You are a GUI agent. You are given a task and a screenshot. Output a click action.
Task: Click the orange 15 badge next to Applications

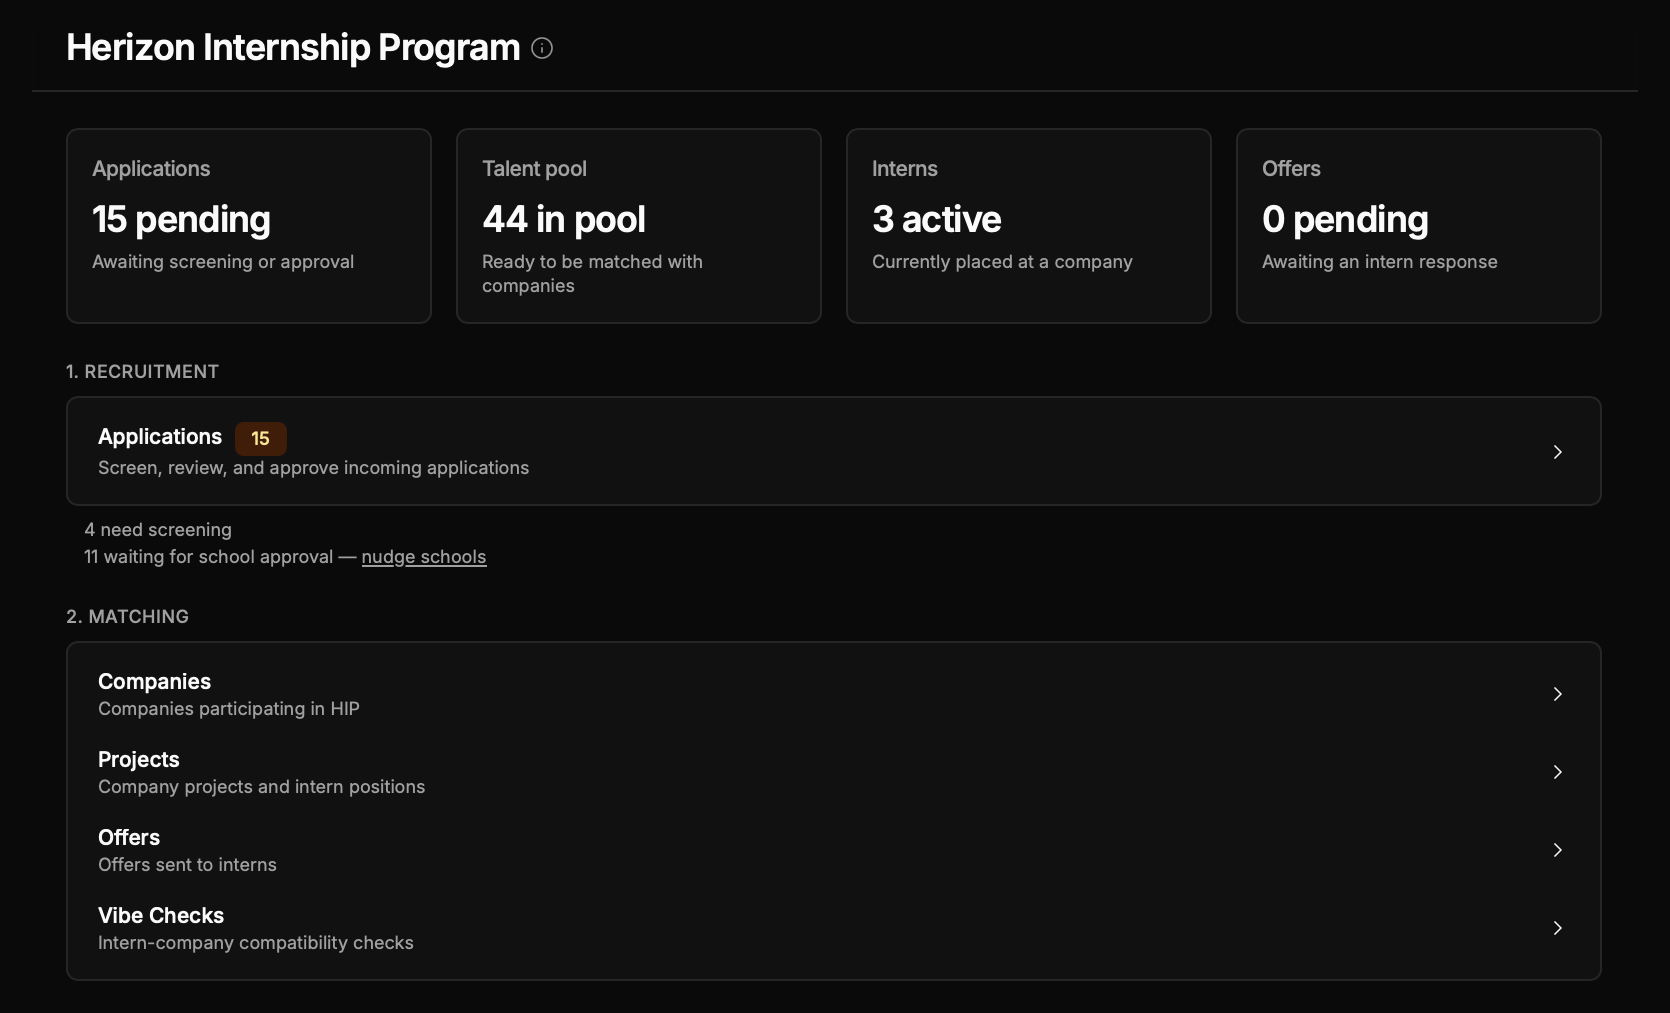261,438
